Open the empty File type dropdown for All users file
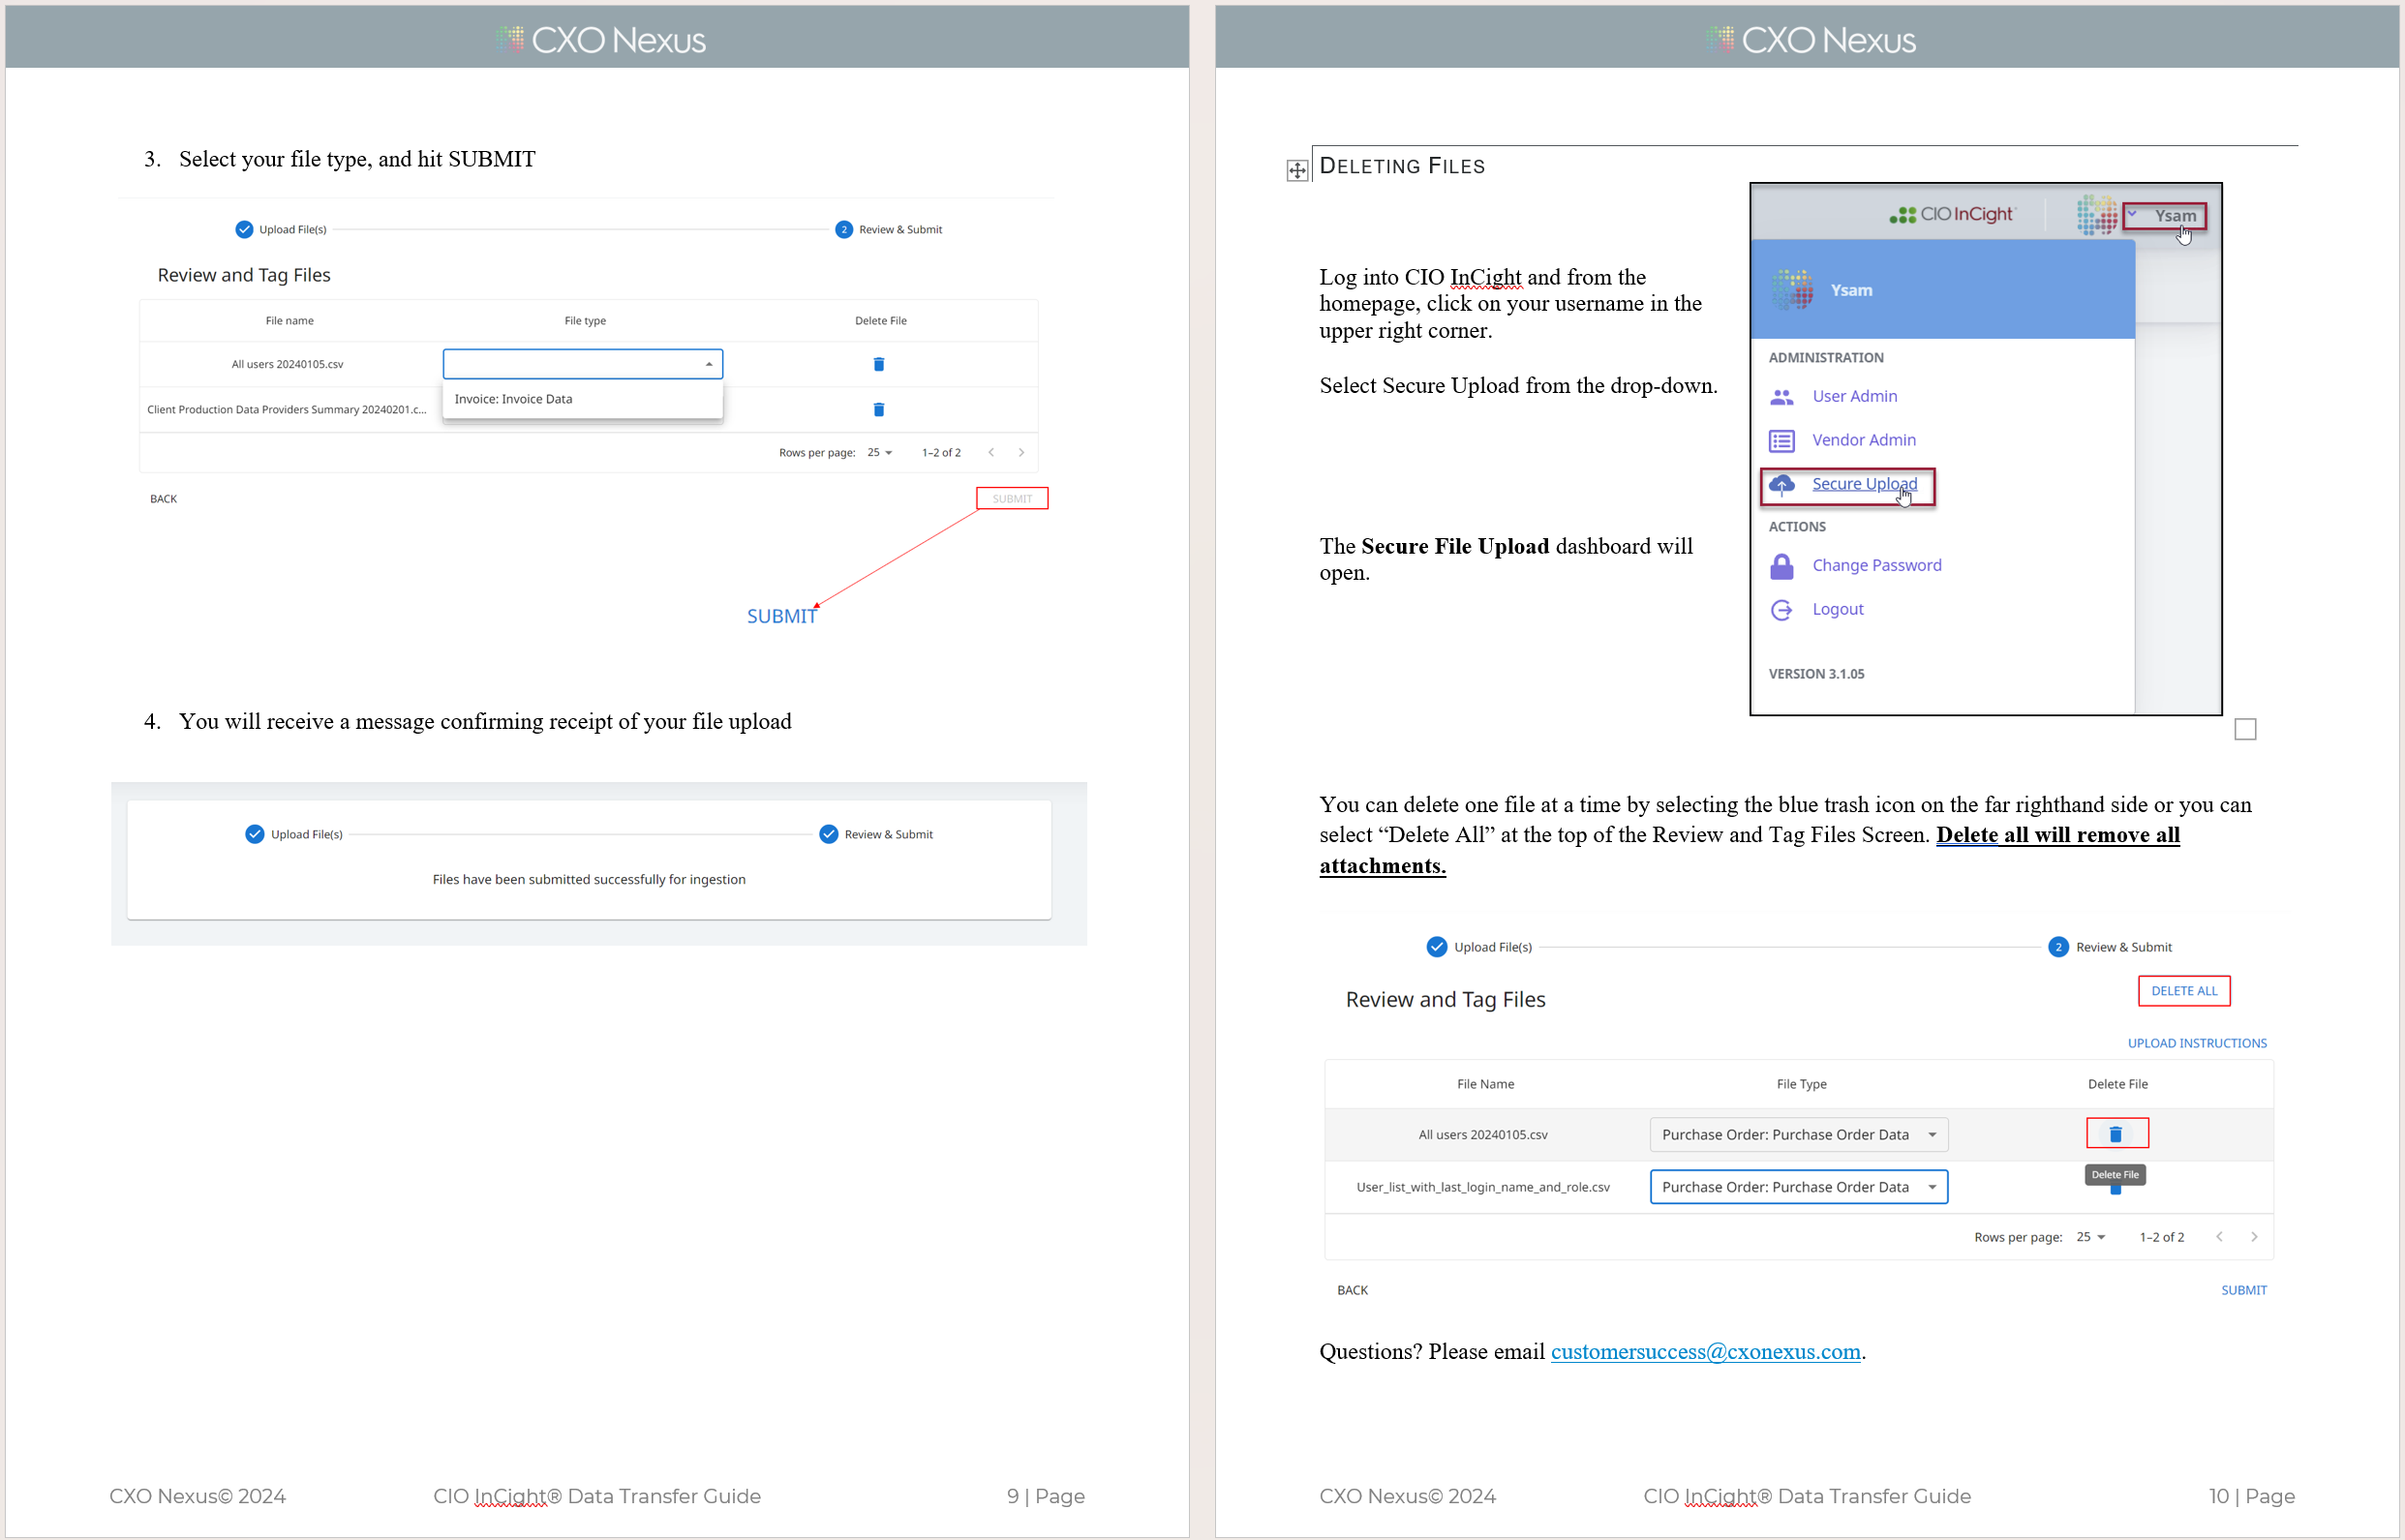 point(583,364)
